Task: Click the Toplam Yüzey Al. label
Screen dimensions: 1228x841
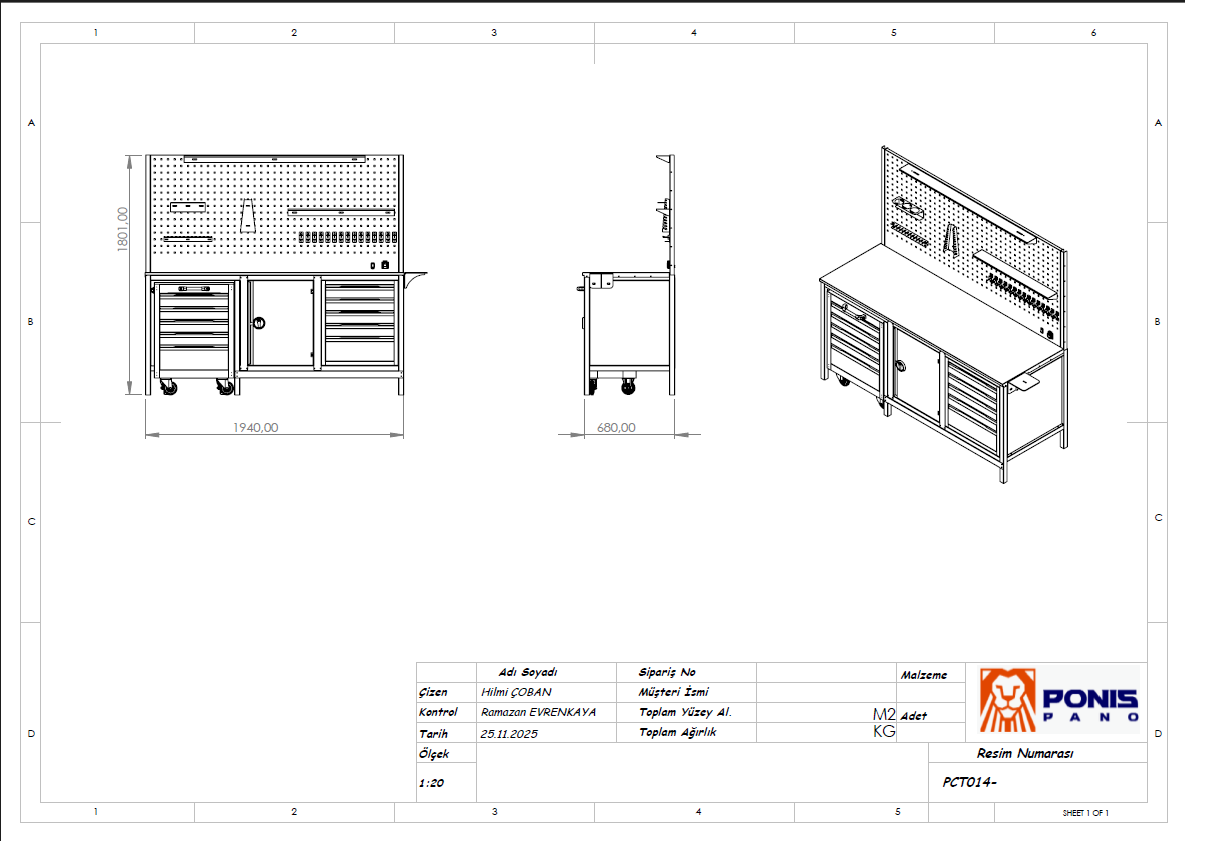Action: click(685, 712)
